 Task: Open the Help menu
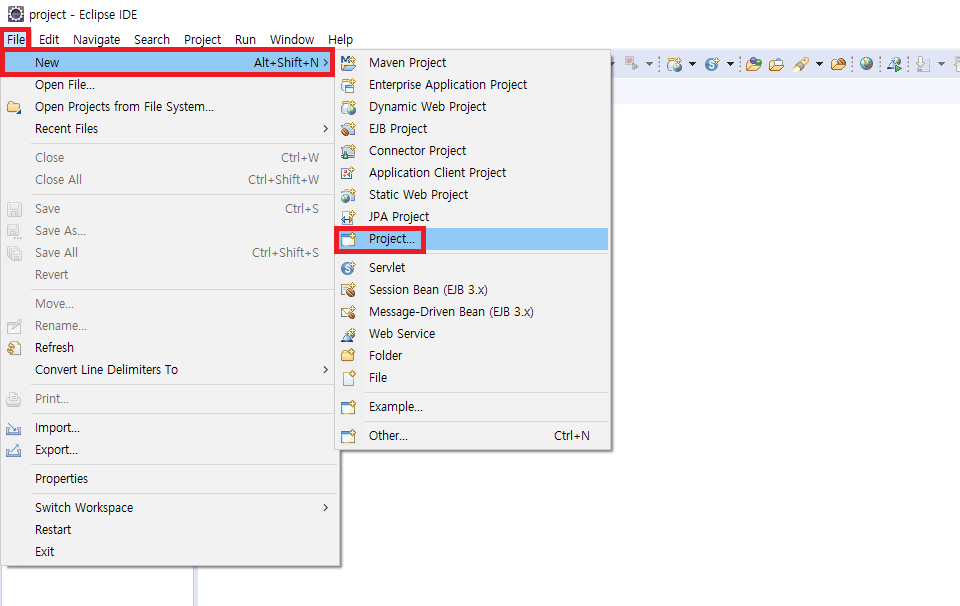point(340,39)
